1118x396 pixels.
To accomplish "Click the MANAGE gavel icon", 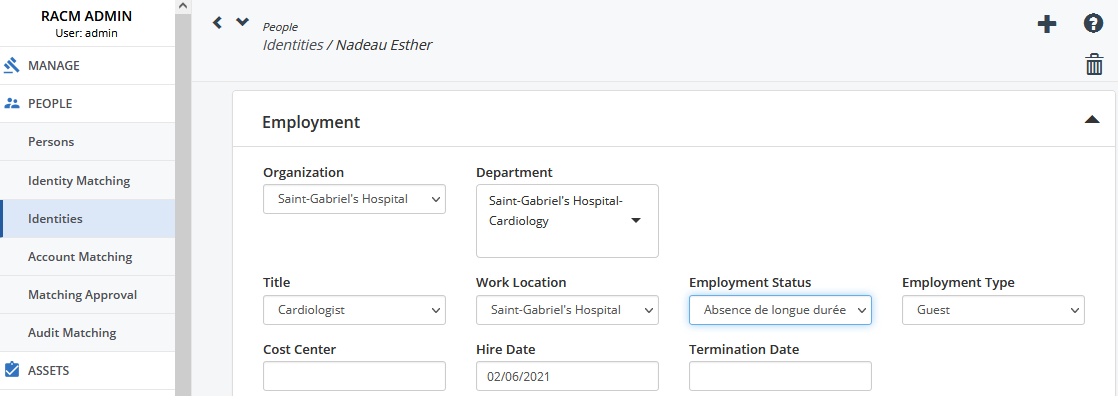I will point(11,66).
